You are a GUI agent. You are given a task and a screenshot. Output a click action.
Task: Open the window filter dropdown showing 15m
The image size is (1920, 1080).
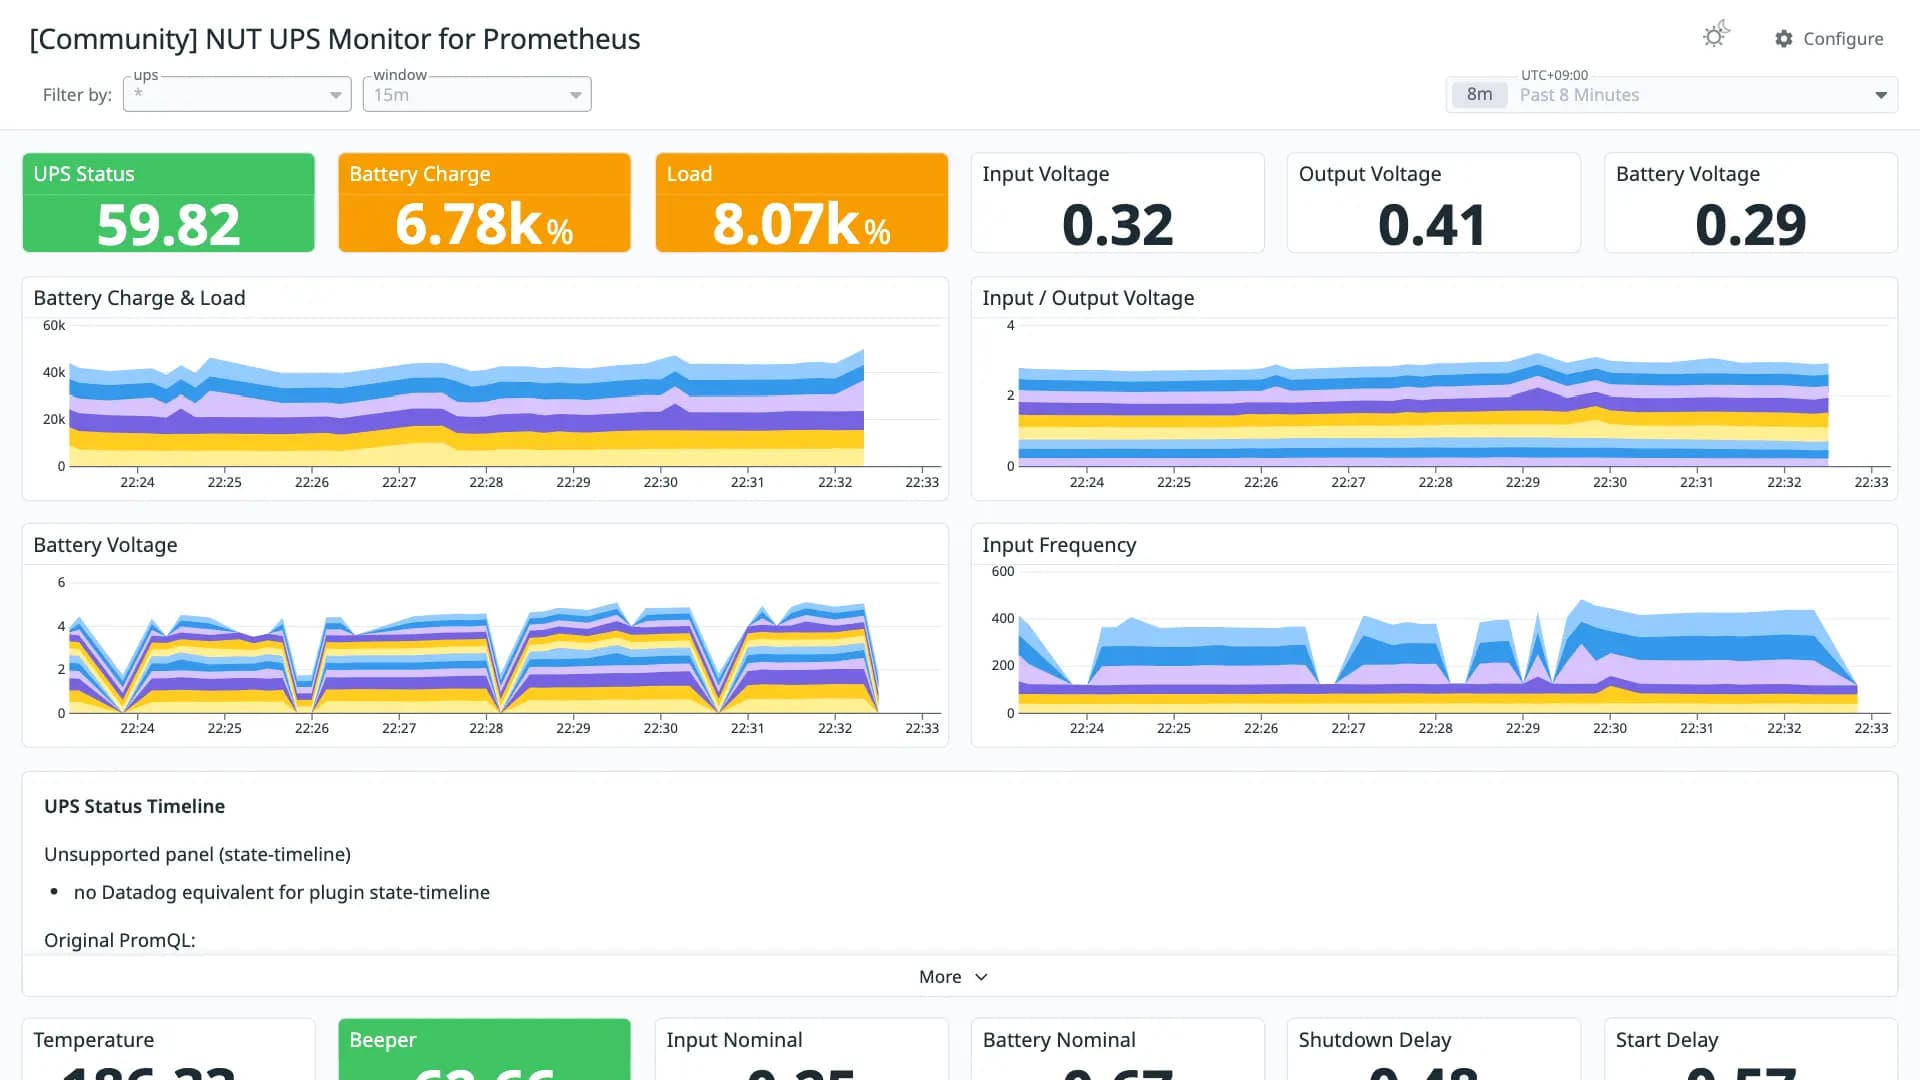(x=477, y=94)
